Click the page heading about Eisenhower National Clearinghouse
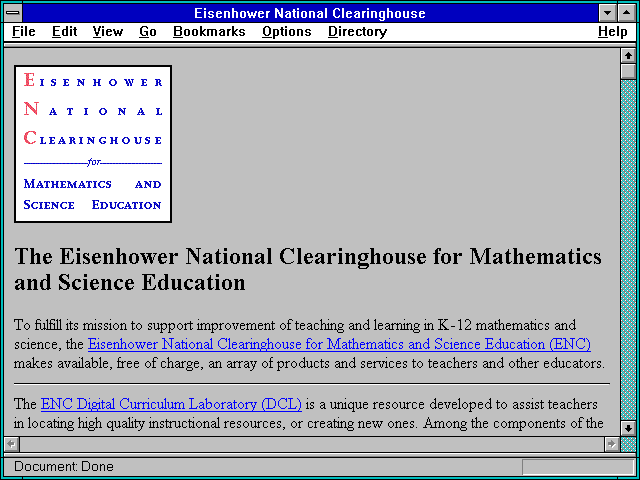The image size is (640, 480). (308, 269)
